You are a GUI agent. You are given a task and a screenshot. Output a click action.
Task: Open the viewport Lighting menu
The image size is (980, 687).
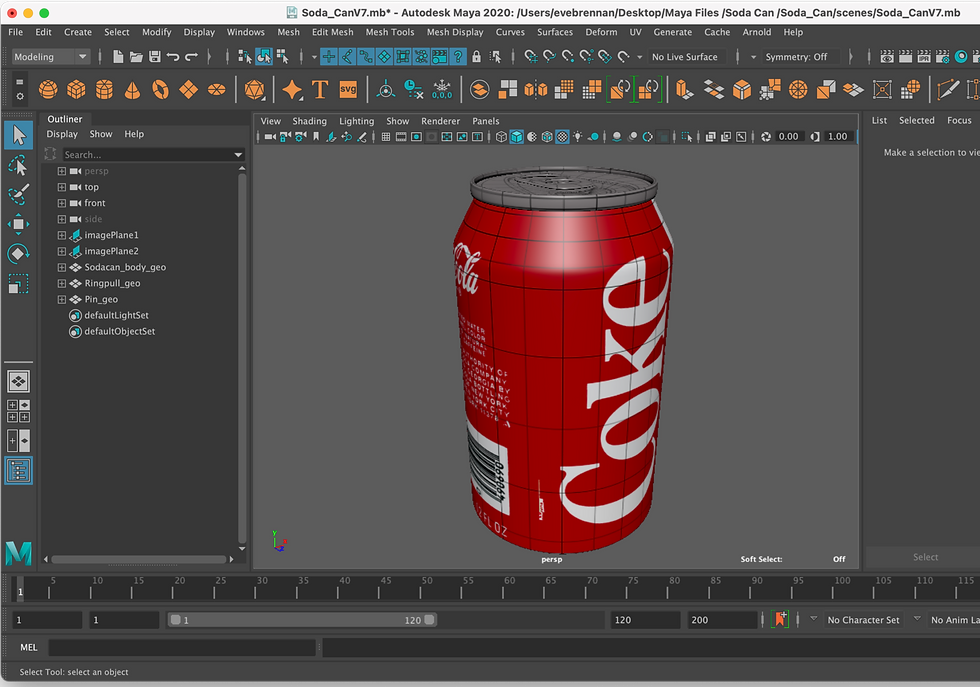click(x=356, y=121)
